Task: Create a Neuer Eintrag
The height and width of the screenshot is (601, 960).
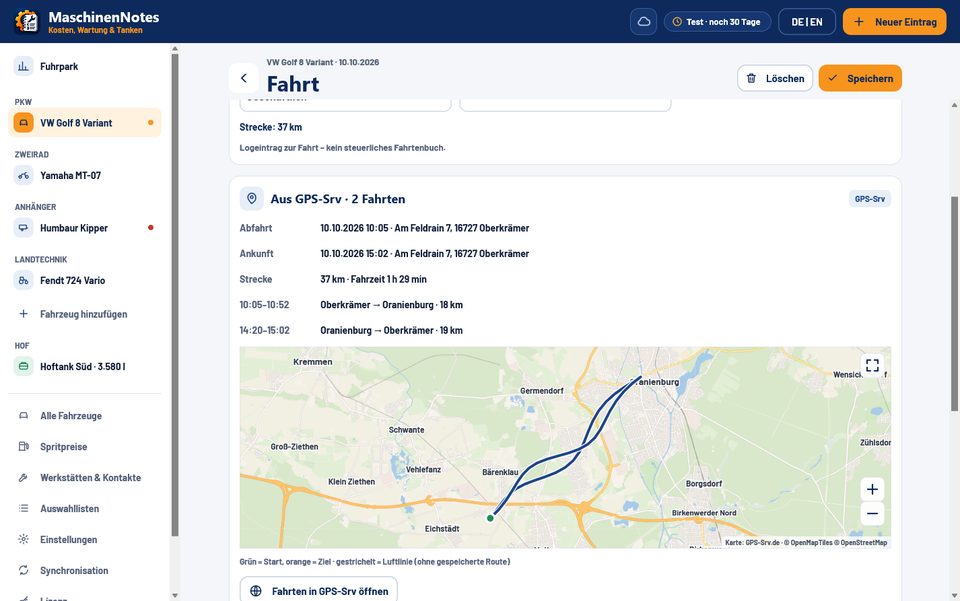Action: point(894,21)
